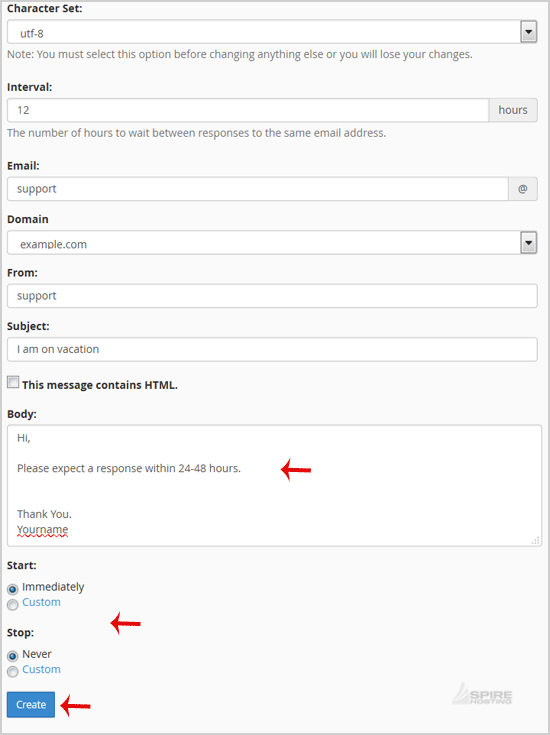Expand the Domain dropdown arrow

tap(528, 243)
